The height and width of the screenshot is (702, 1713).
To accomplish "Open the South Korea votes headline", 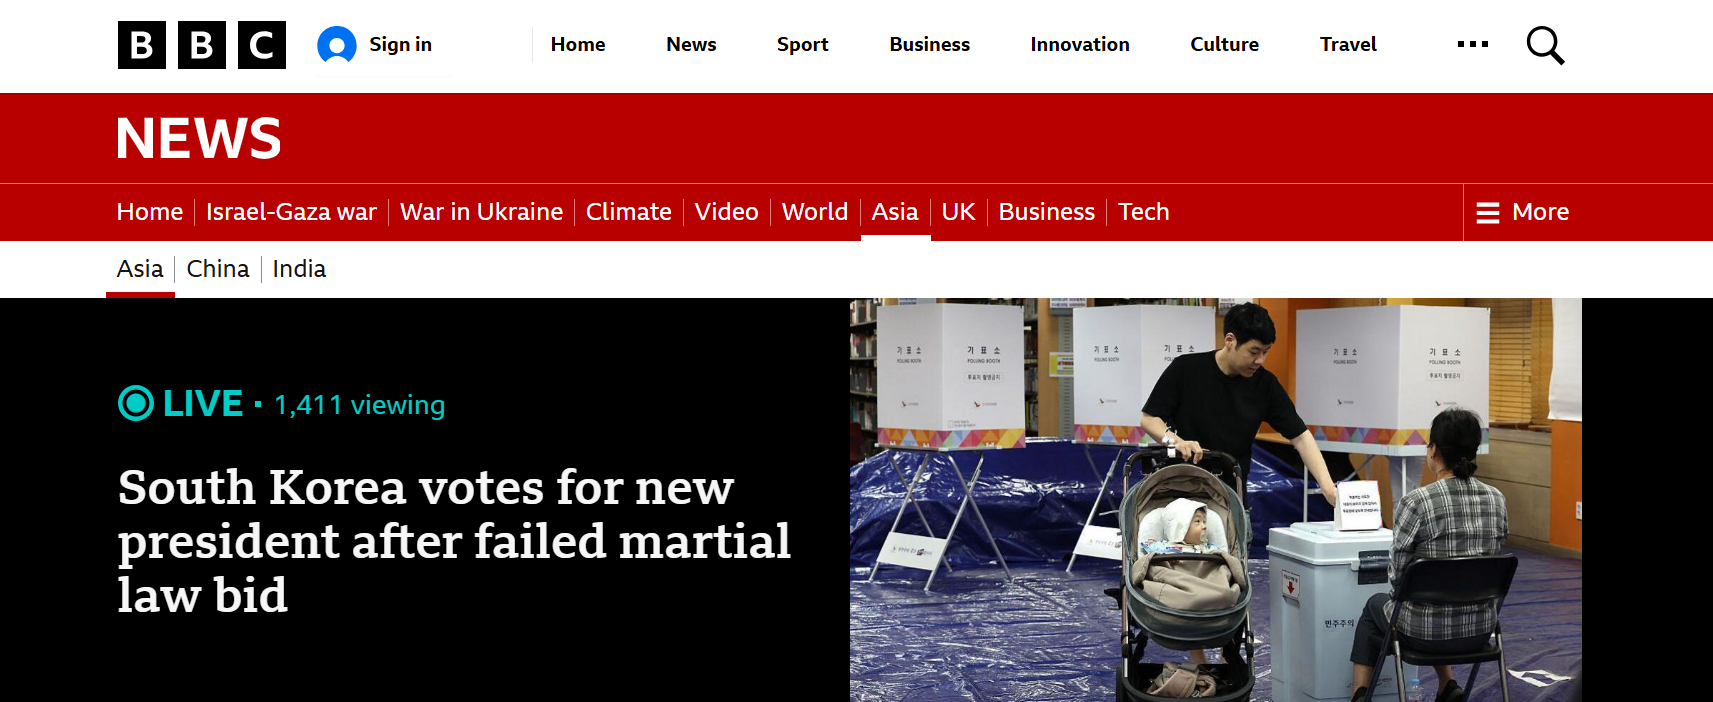I will coord(454,541).
